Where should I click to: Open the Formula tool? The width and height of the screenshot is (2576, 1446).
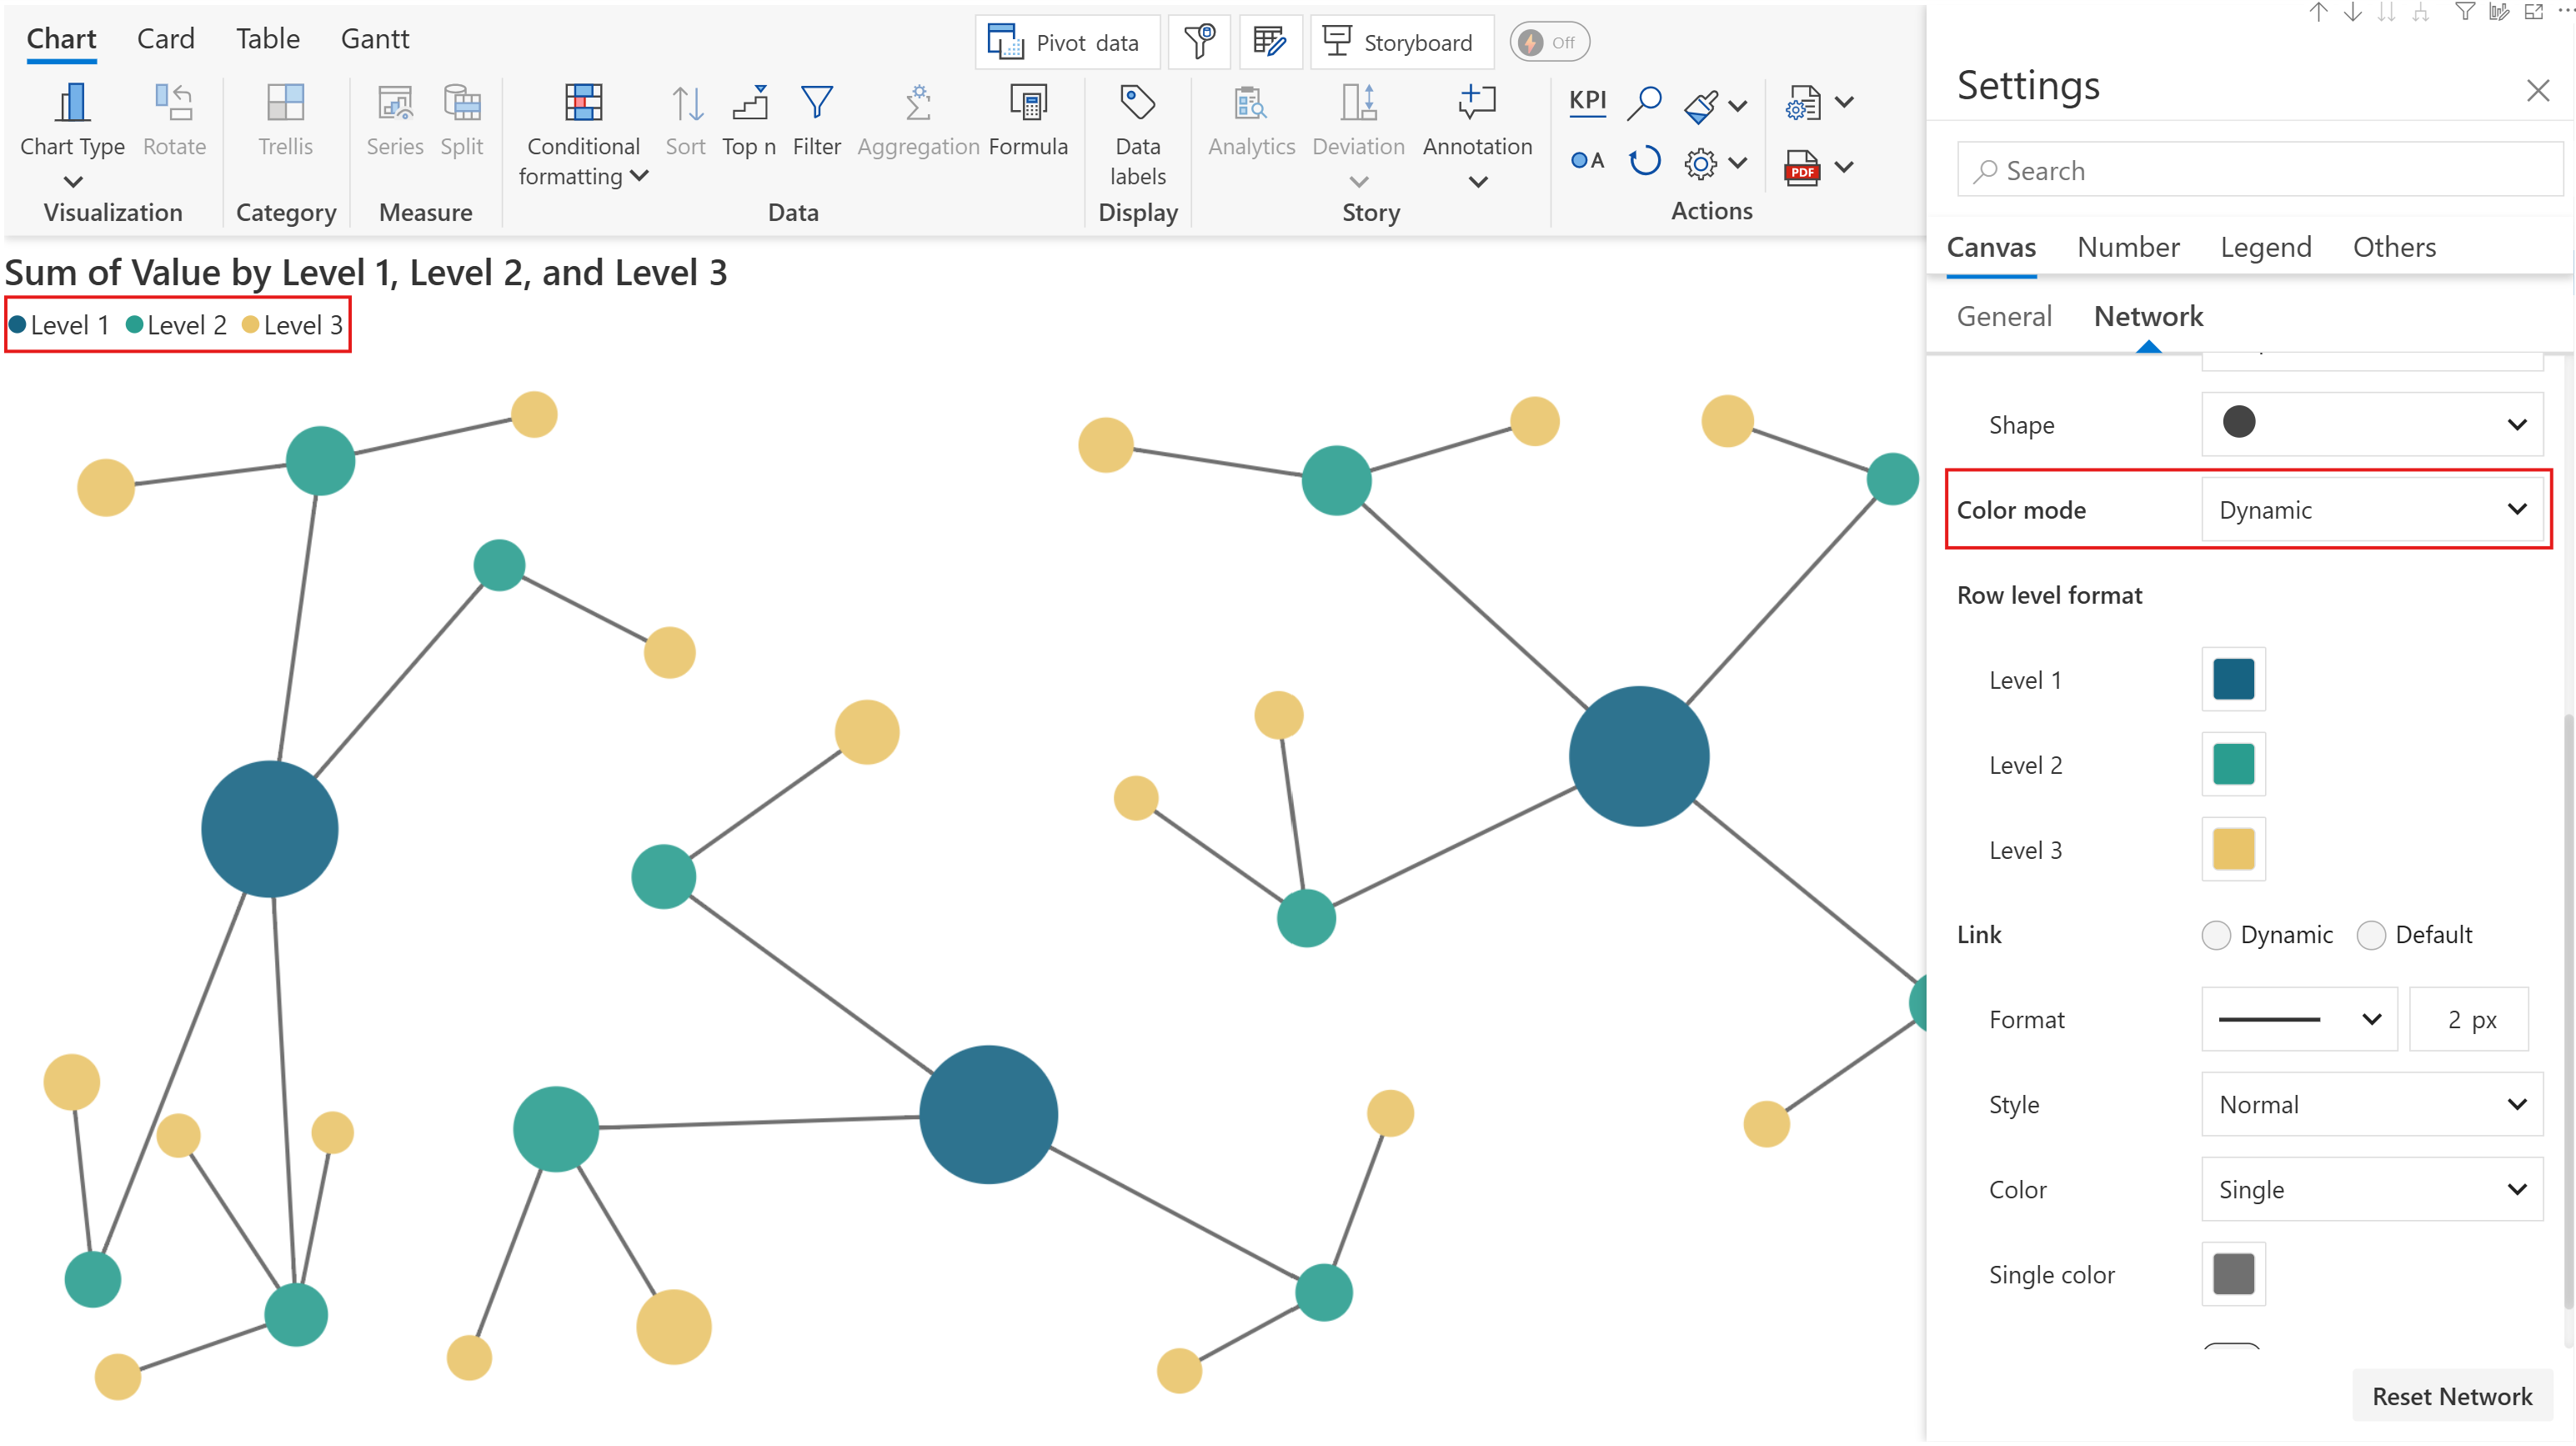[1028, 102]
